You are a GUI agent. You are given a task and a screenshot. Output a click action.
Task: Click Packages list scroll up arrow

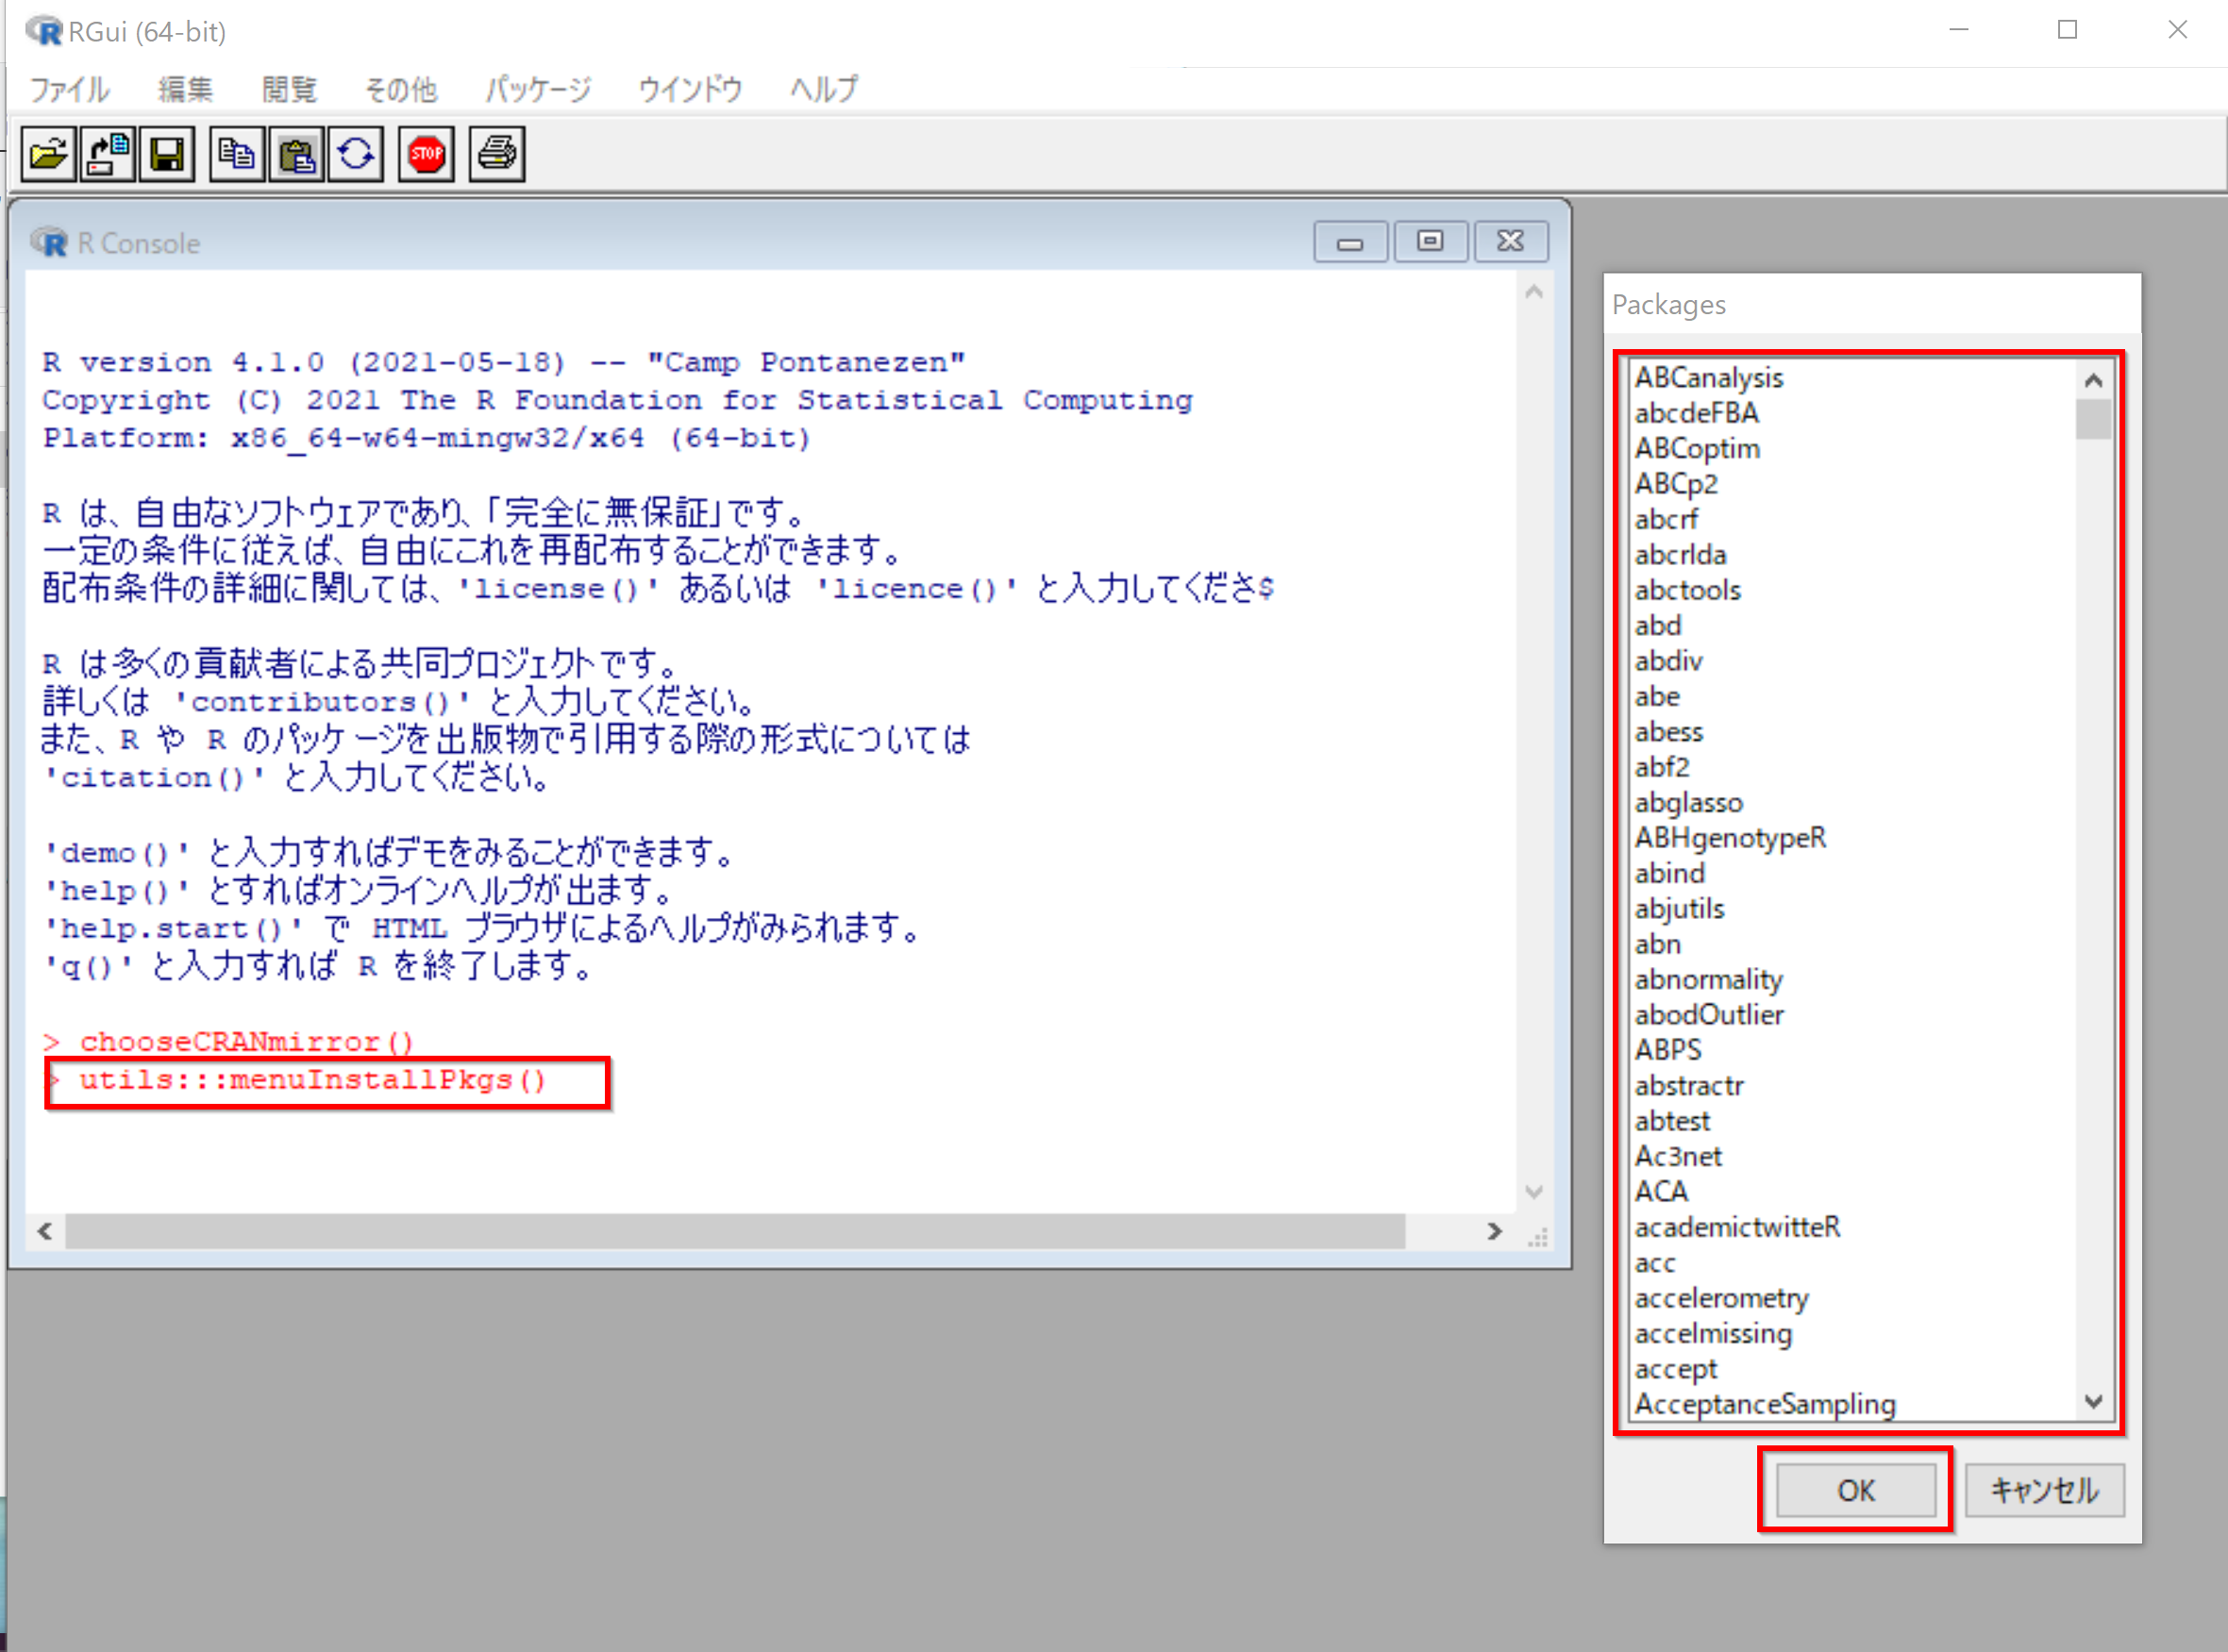[x=2093, y=381]
